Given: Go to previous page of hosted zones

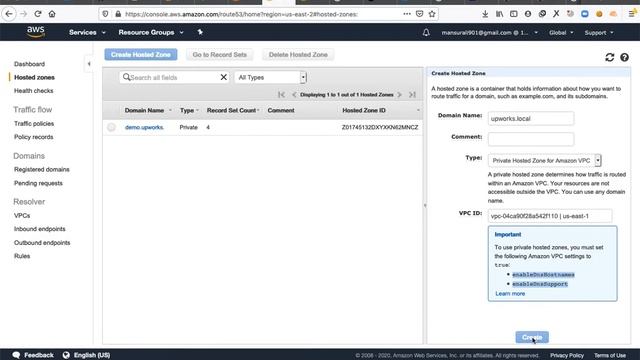Looking at the screenshot, I should tap(294, 95).
